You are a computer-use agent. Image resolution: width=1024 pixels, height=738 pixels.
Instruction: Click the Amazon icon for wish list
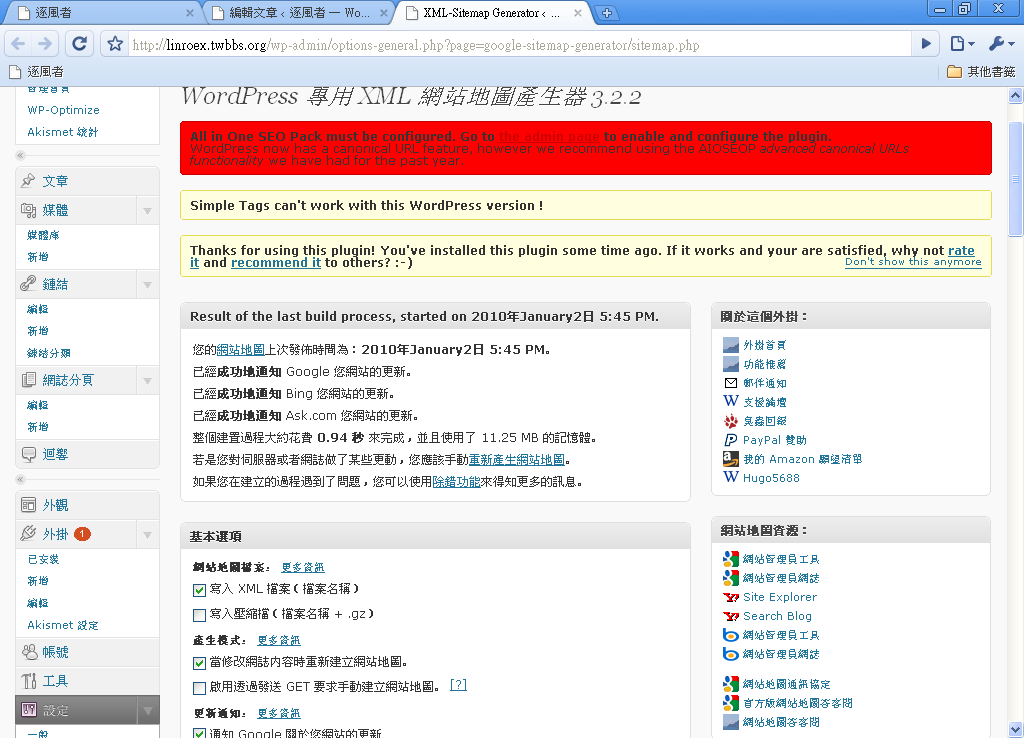(731, 459)
